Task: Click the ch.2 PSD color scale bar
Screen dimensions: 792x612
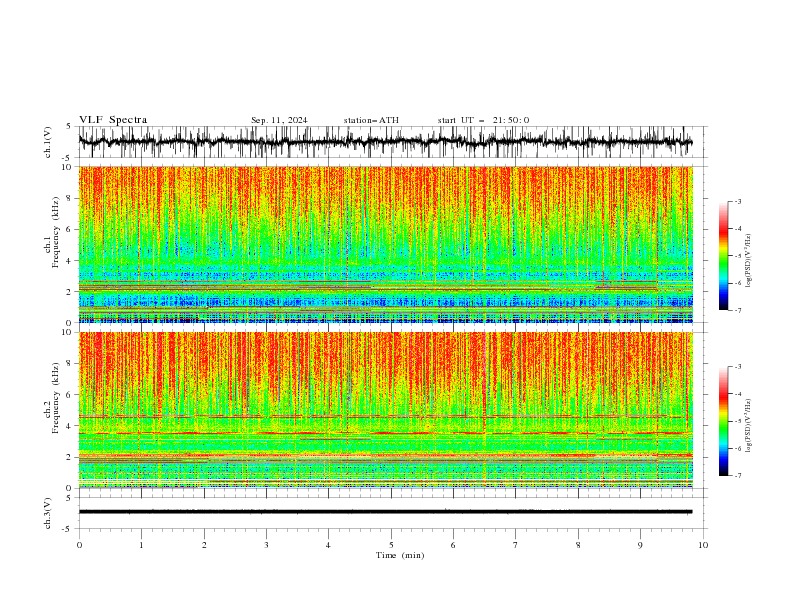Action: [723, 421]
